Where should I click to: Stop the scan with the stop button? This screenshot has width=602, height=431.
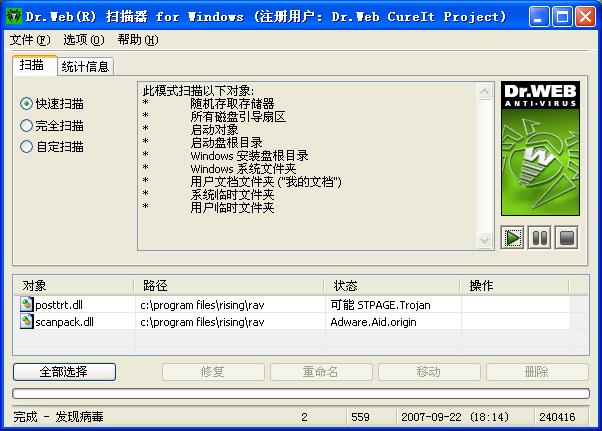pos(567,238)
